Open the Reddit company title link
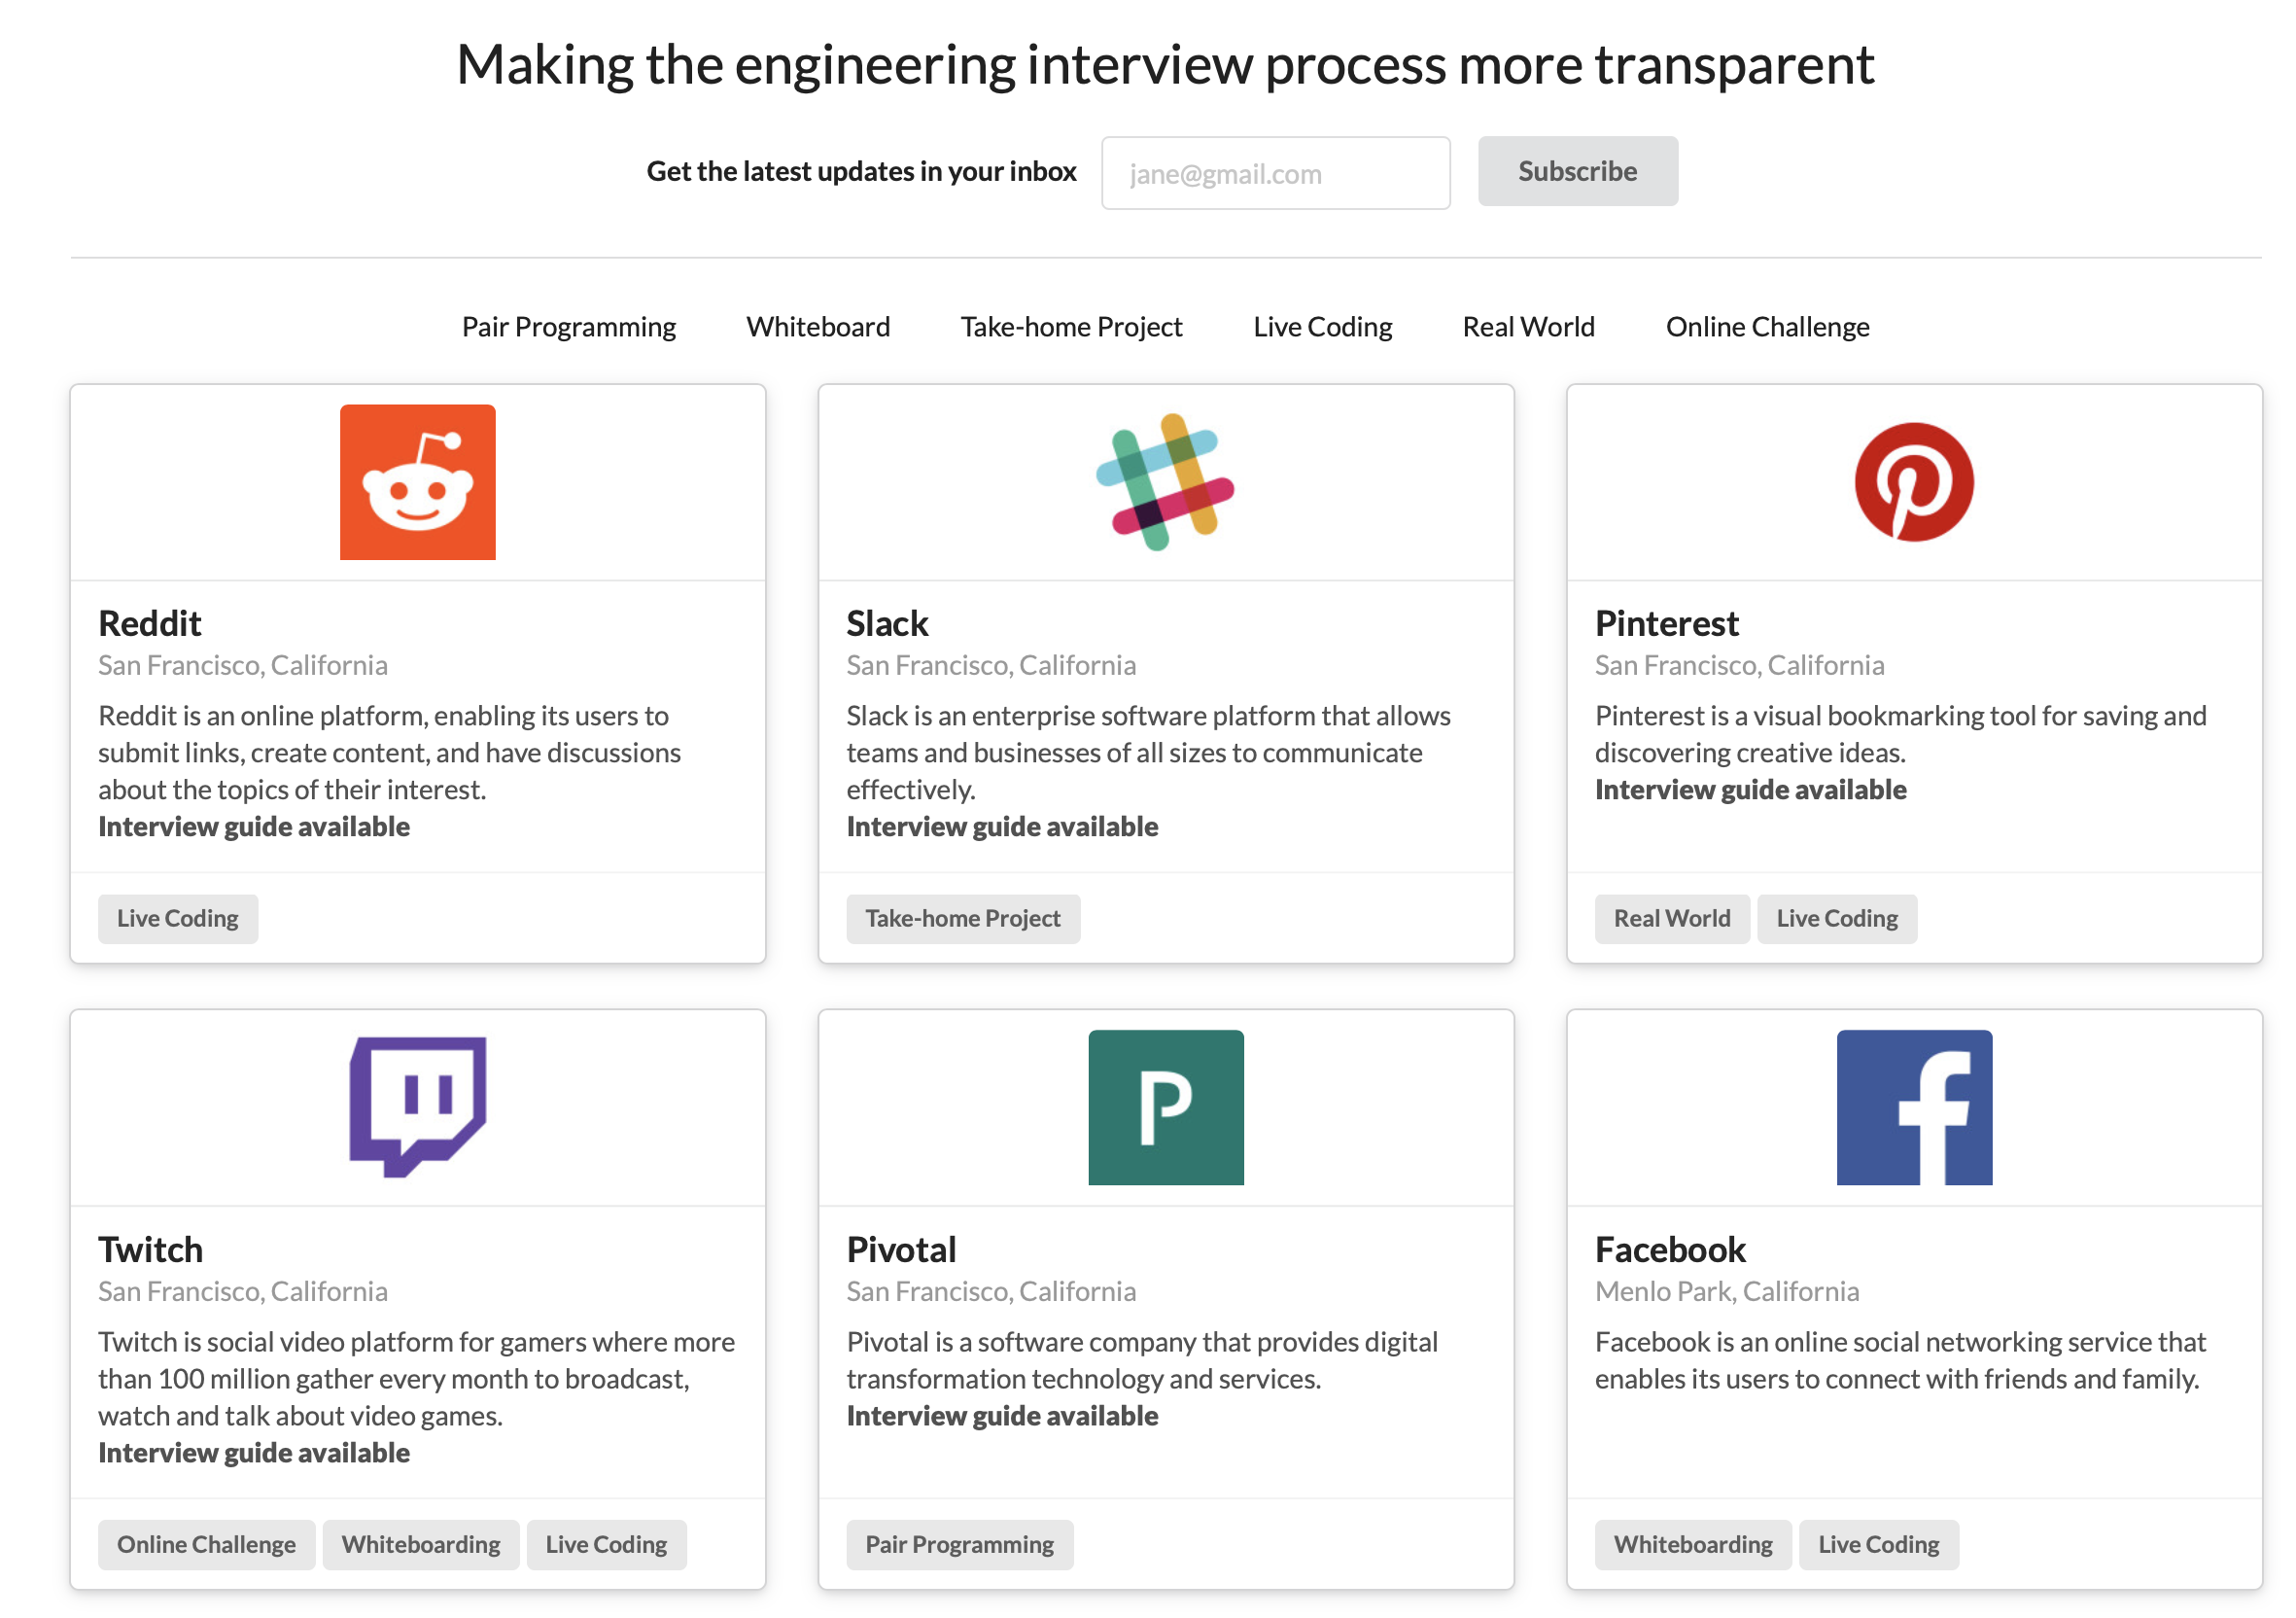The image size is (2296, 1618). point(150,623)
